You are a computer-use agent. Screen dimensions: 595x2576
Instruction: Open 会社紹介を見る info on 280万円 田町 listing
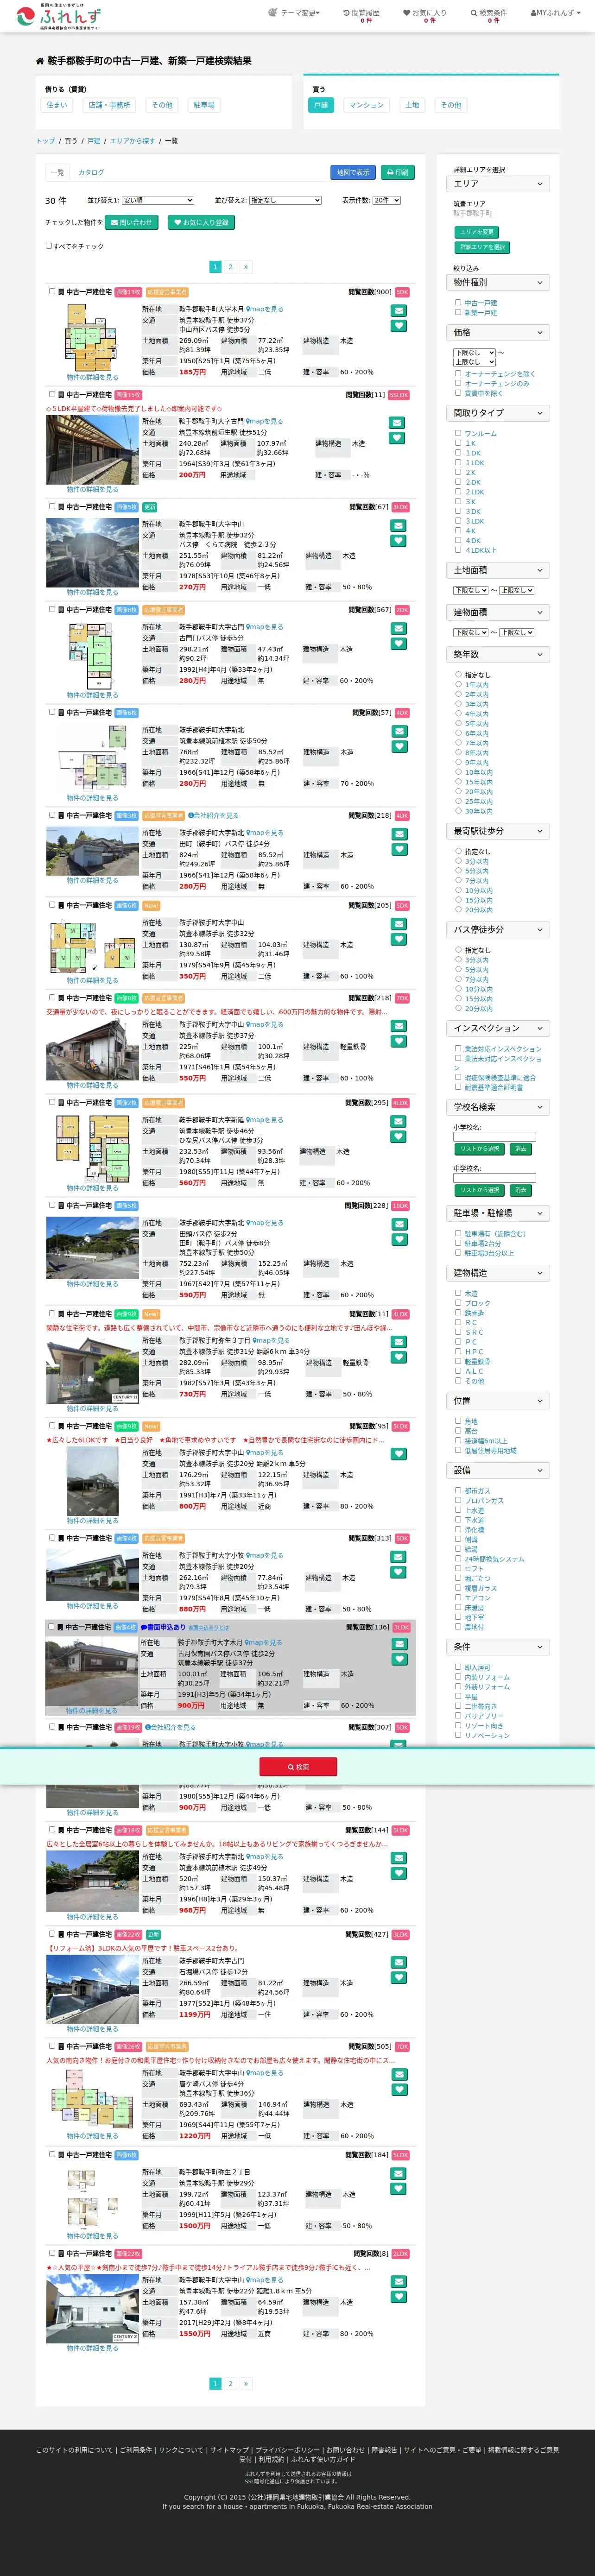click(214, 815)
